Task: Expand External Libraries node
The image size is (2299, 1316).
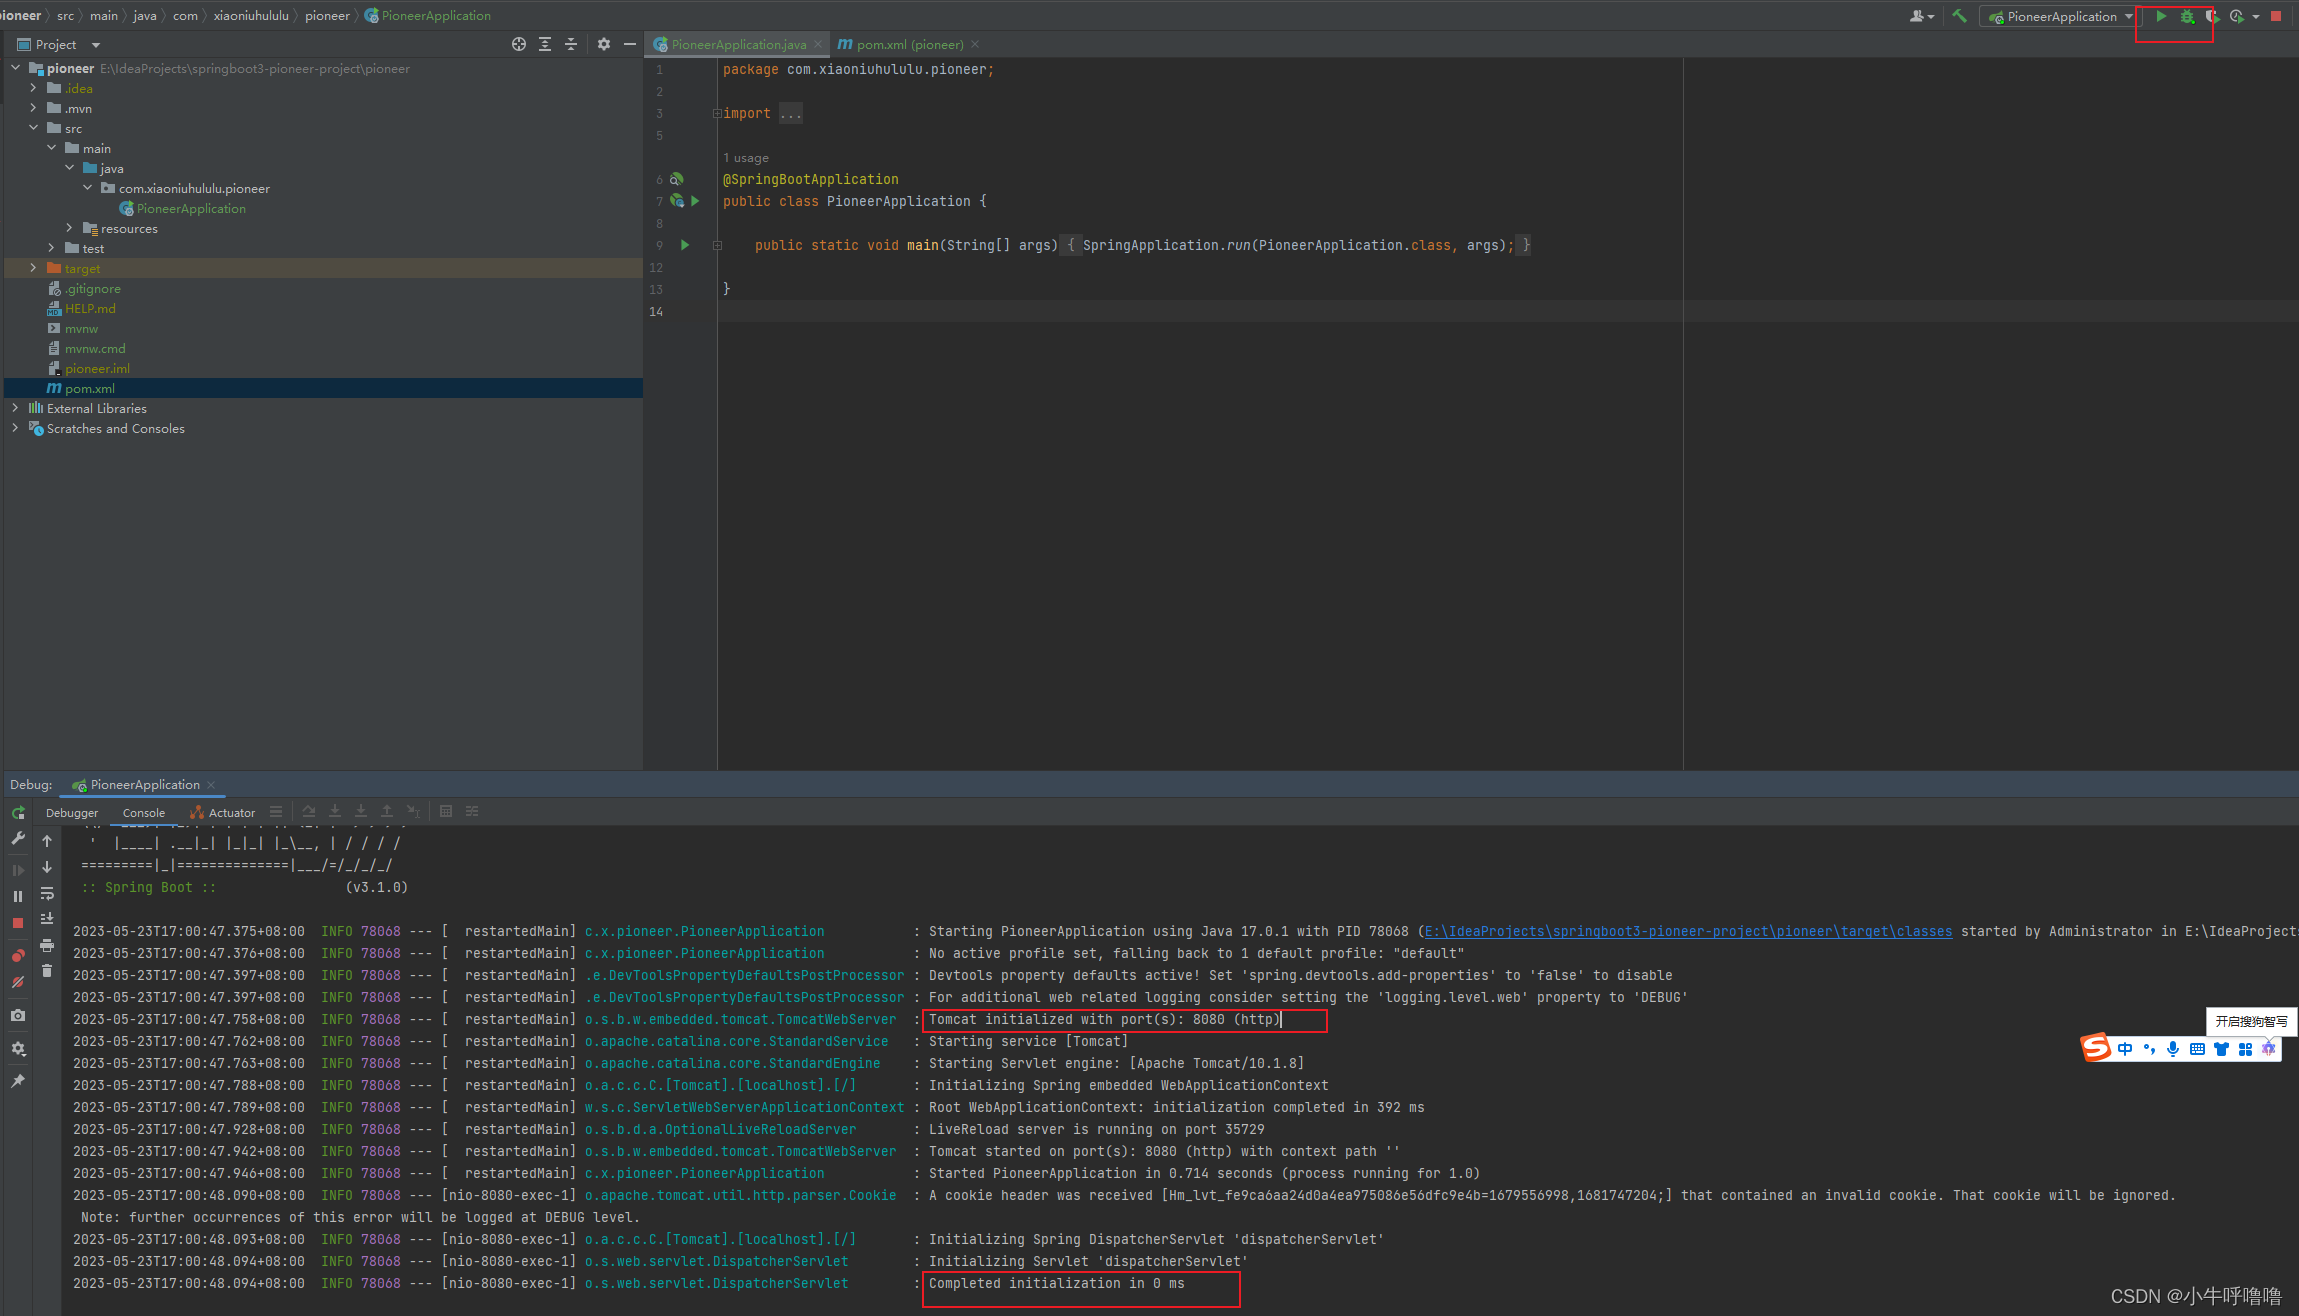Action: coord(15,408)
